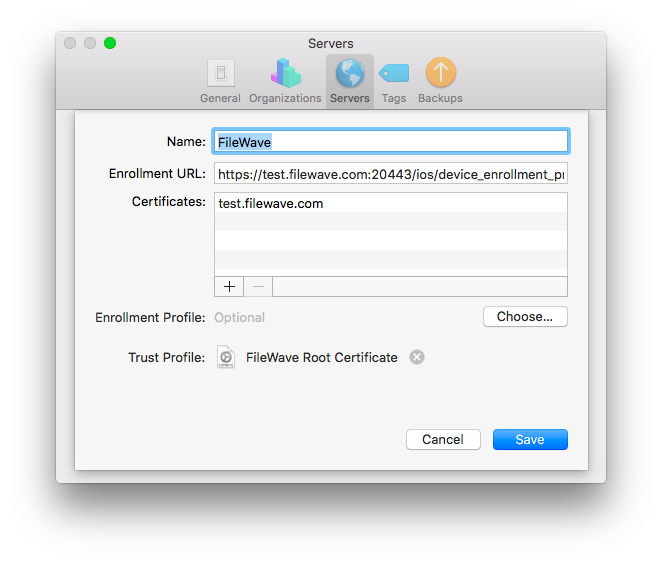The width and height of the screenshot is (662, 563).
Task: Select the Servers globe icon
Action: click(x=350, y=73)
